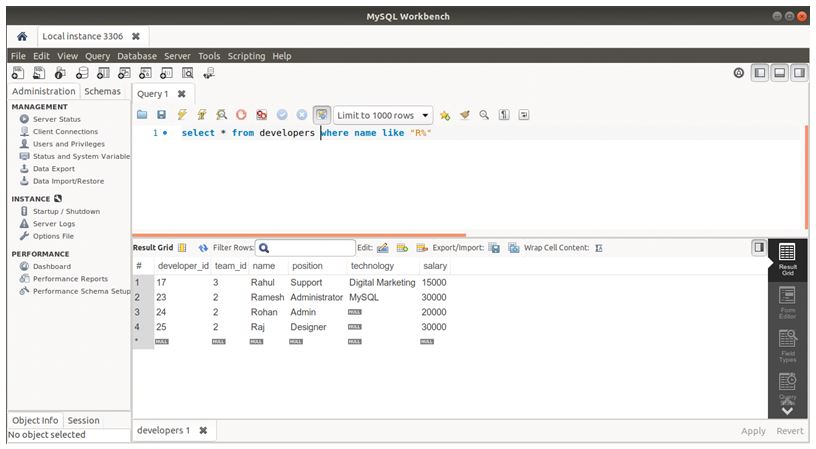The image size is (816, 449).
Task: Click the Create new stored procedure icon
Action: 145,73
